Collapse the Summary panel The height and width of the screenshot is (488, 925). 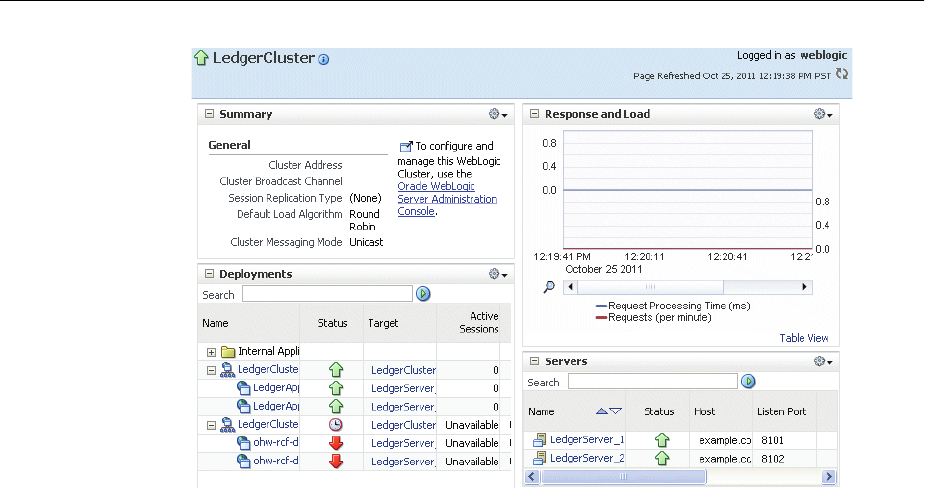tap(209, 114)
